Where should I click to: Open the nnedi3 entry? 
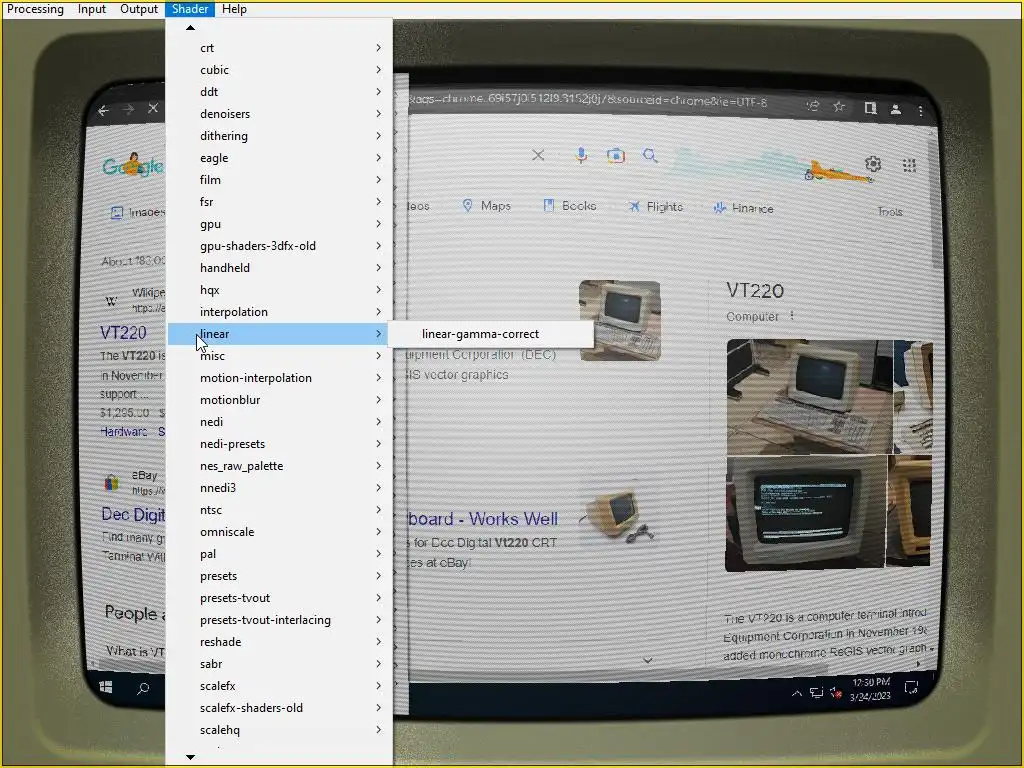click(280, 488)
